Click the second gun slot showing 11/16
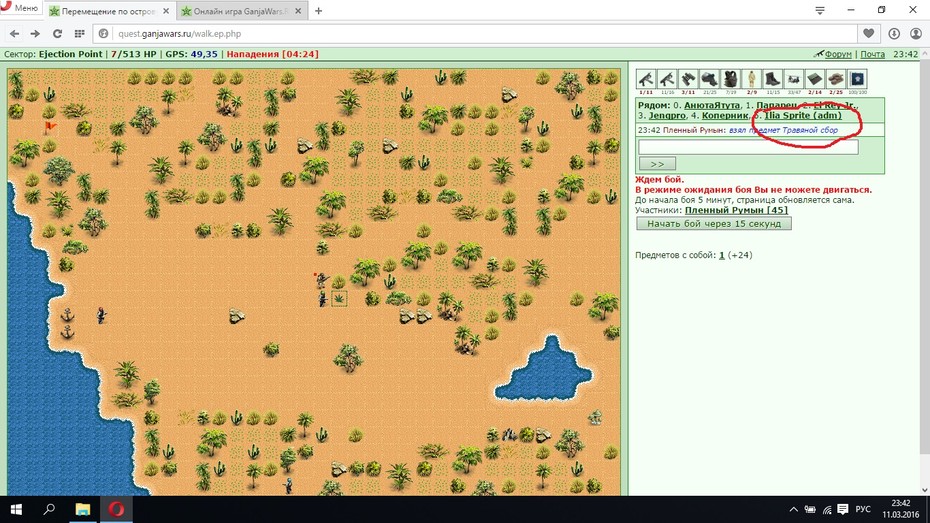 667,79
